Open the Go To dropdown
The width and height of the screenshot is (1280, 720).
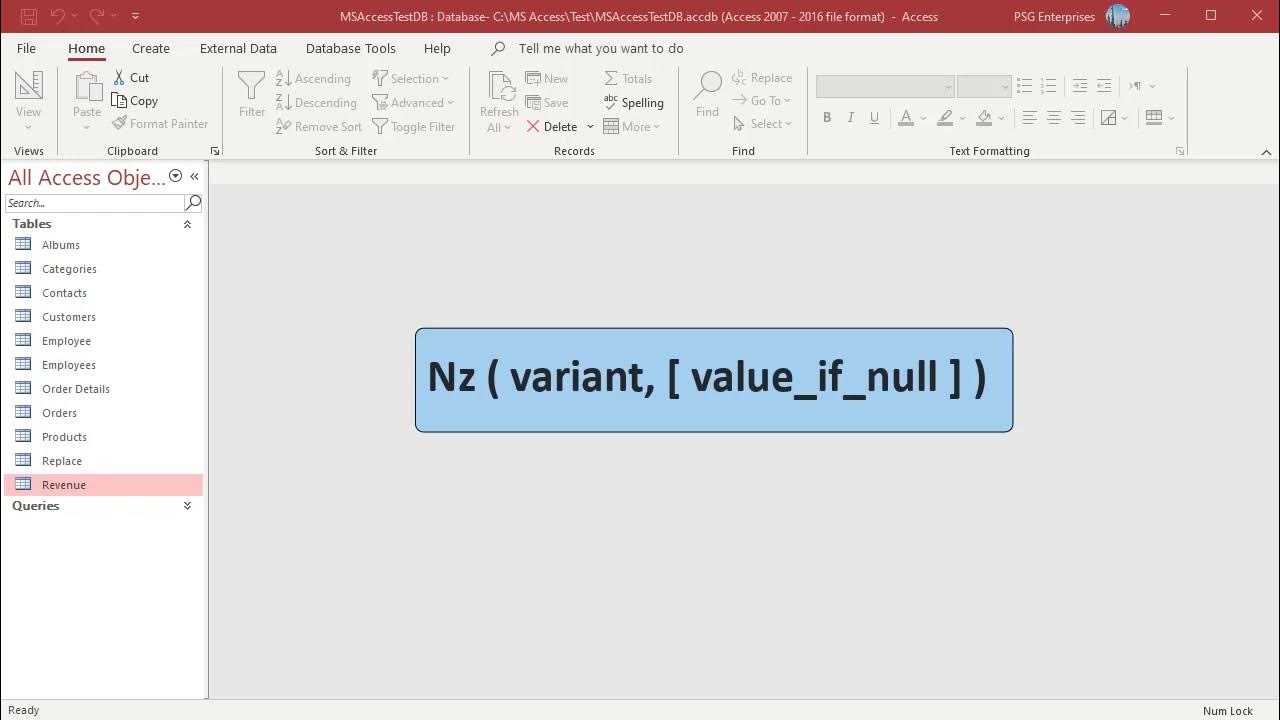761,101
